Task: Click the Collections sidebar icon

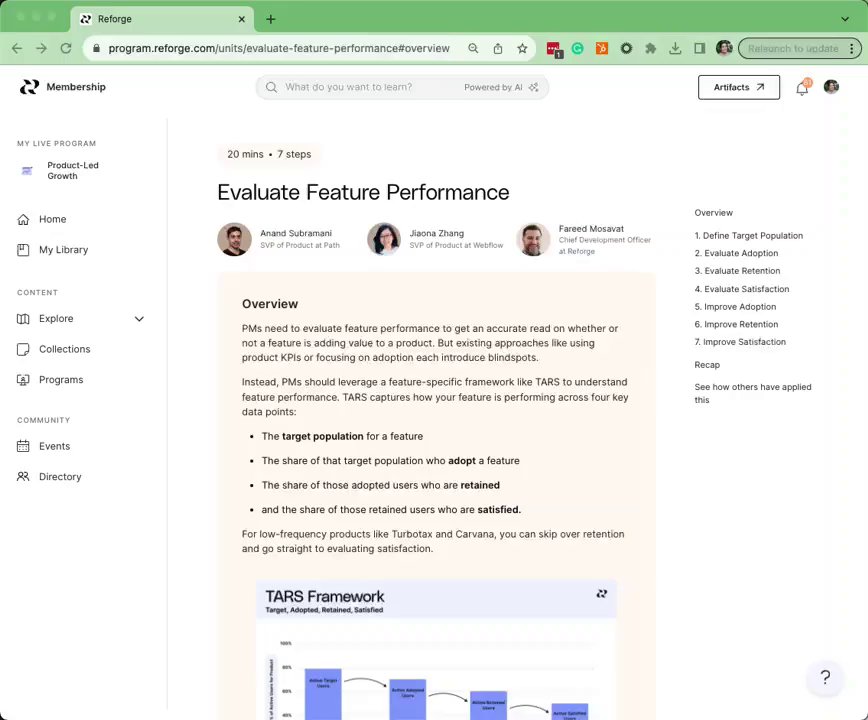Action: [23, 349]
